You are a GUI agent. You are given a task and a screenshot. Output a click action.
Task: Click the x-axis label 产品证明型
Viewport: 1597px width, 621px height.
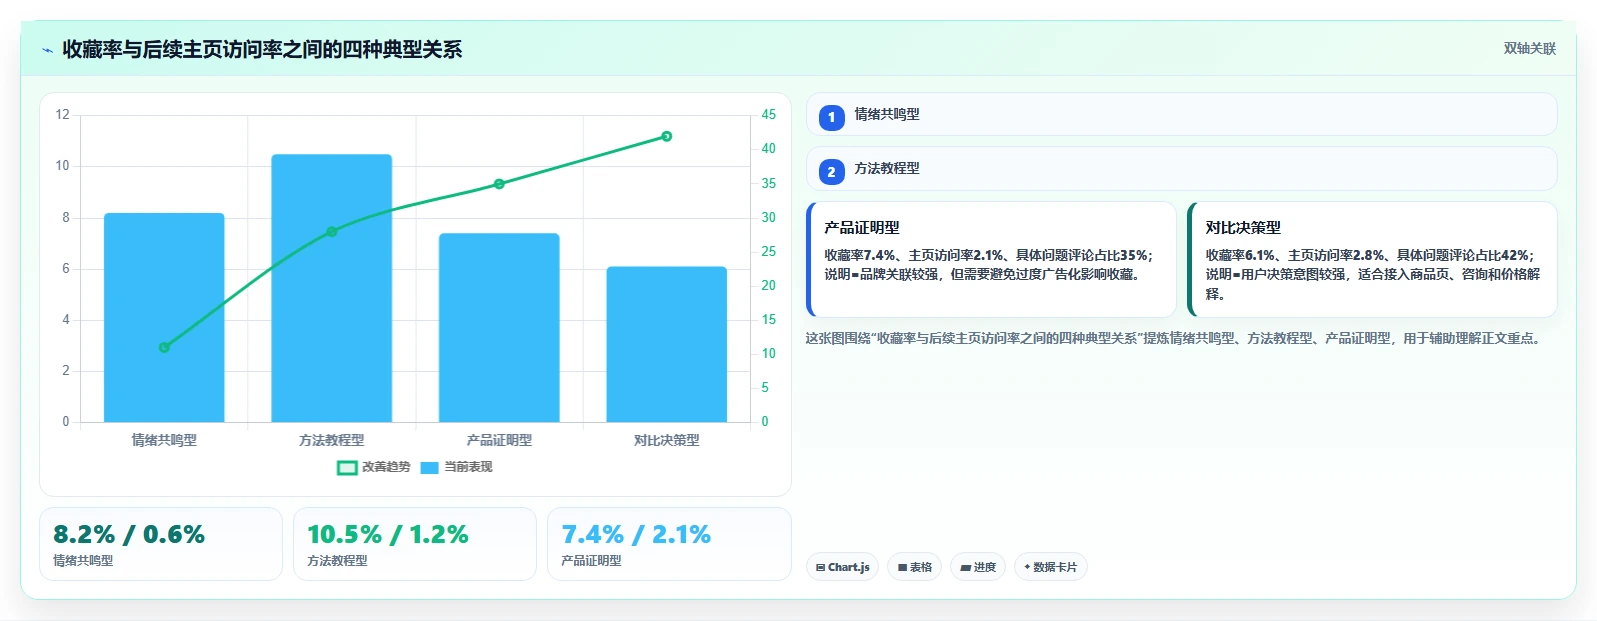[x=499, y=440]
